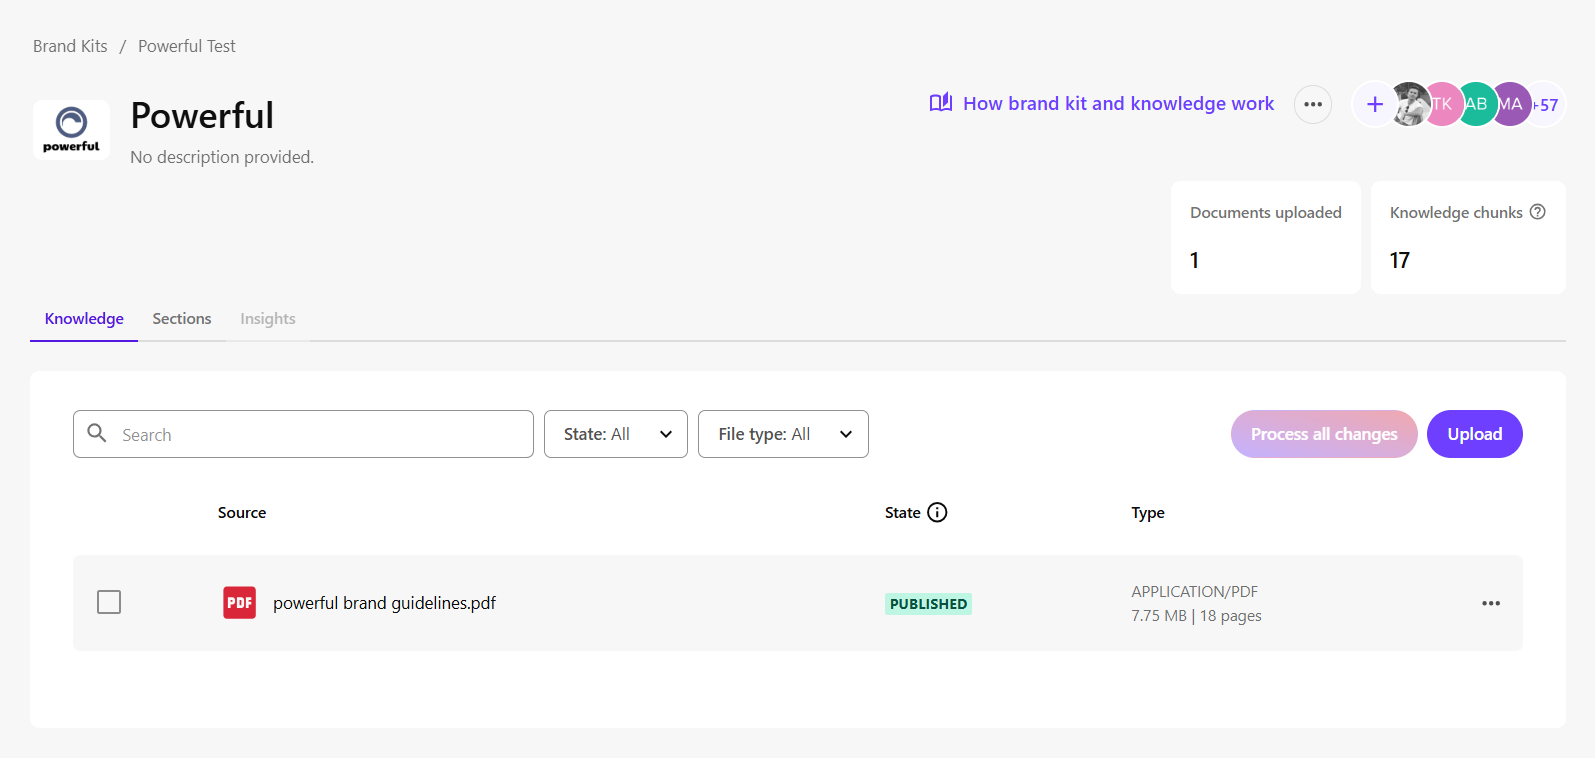Click APPLICATION/PDF type text
1595x758 pixels.
point(1195,591)
